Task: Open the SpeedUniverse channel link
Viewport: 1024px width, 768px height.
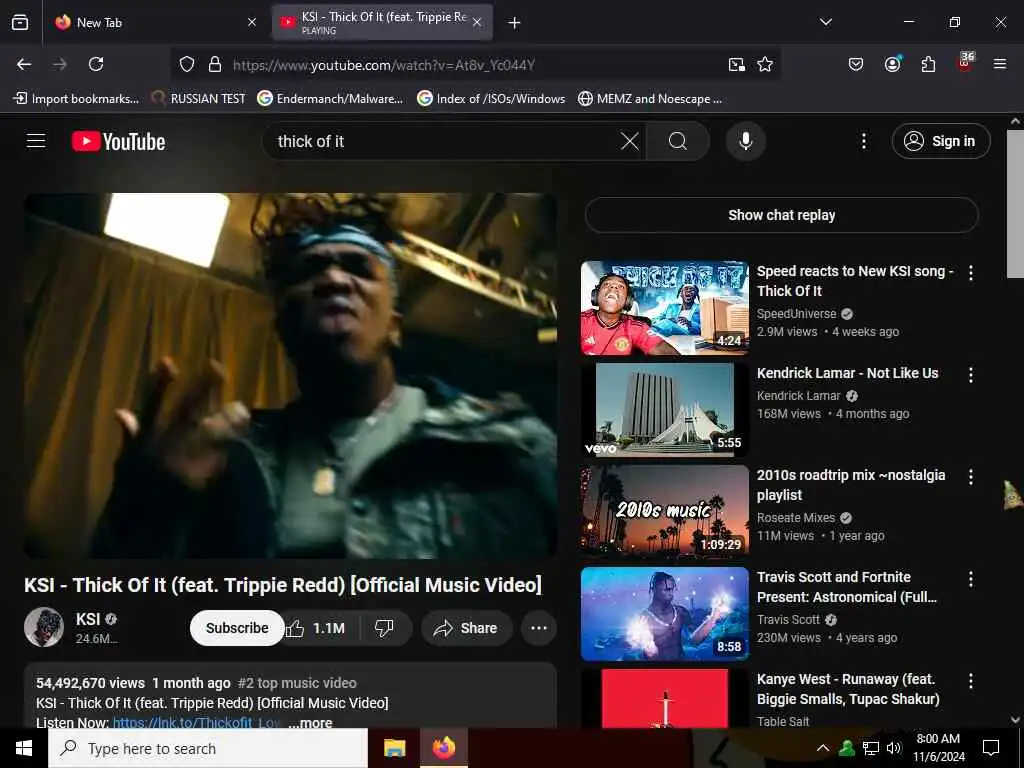Action: coord(796,313)
